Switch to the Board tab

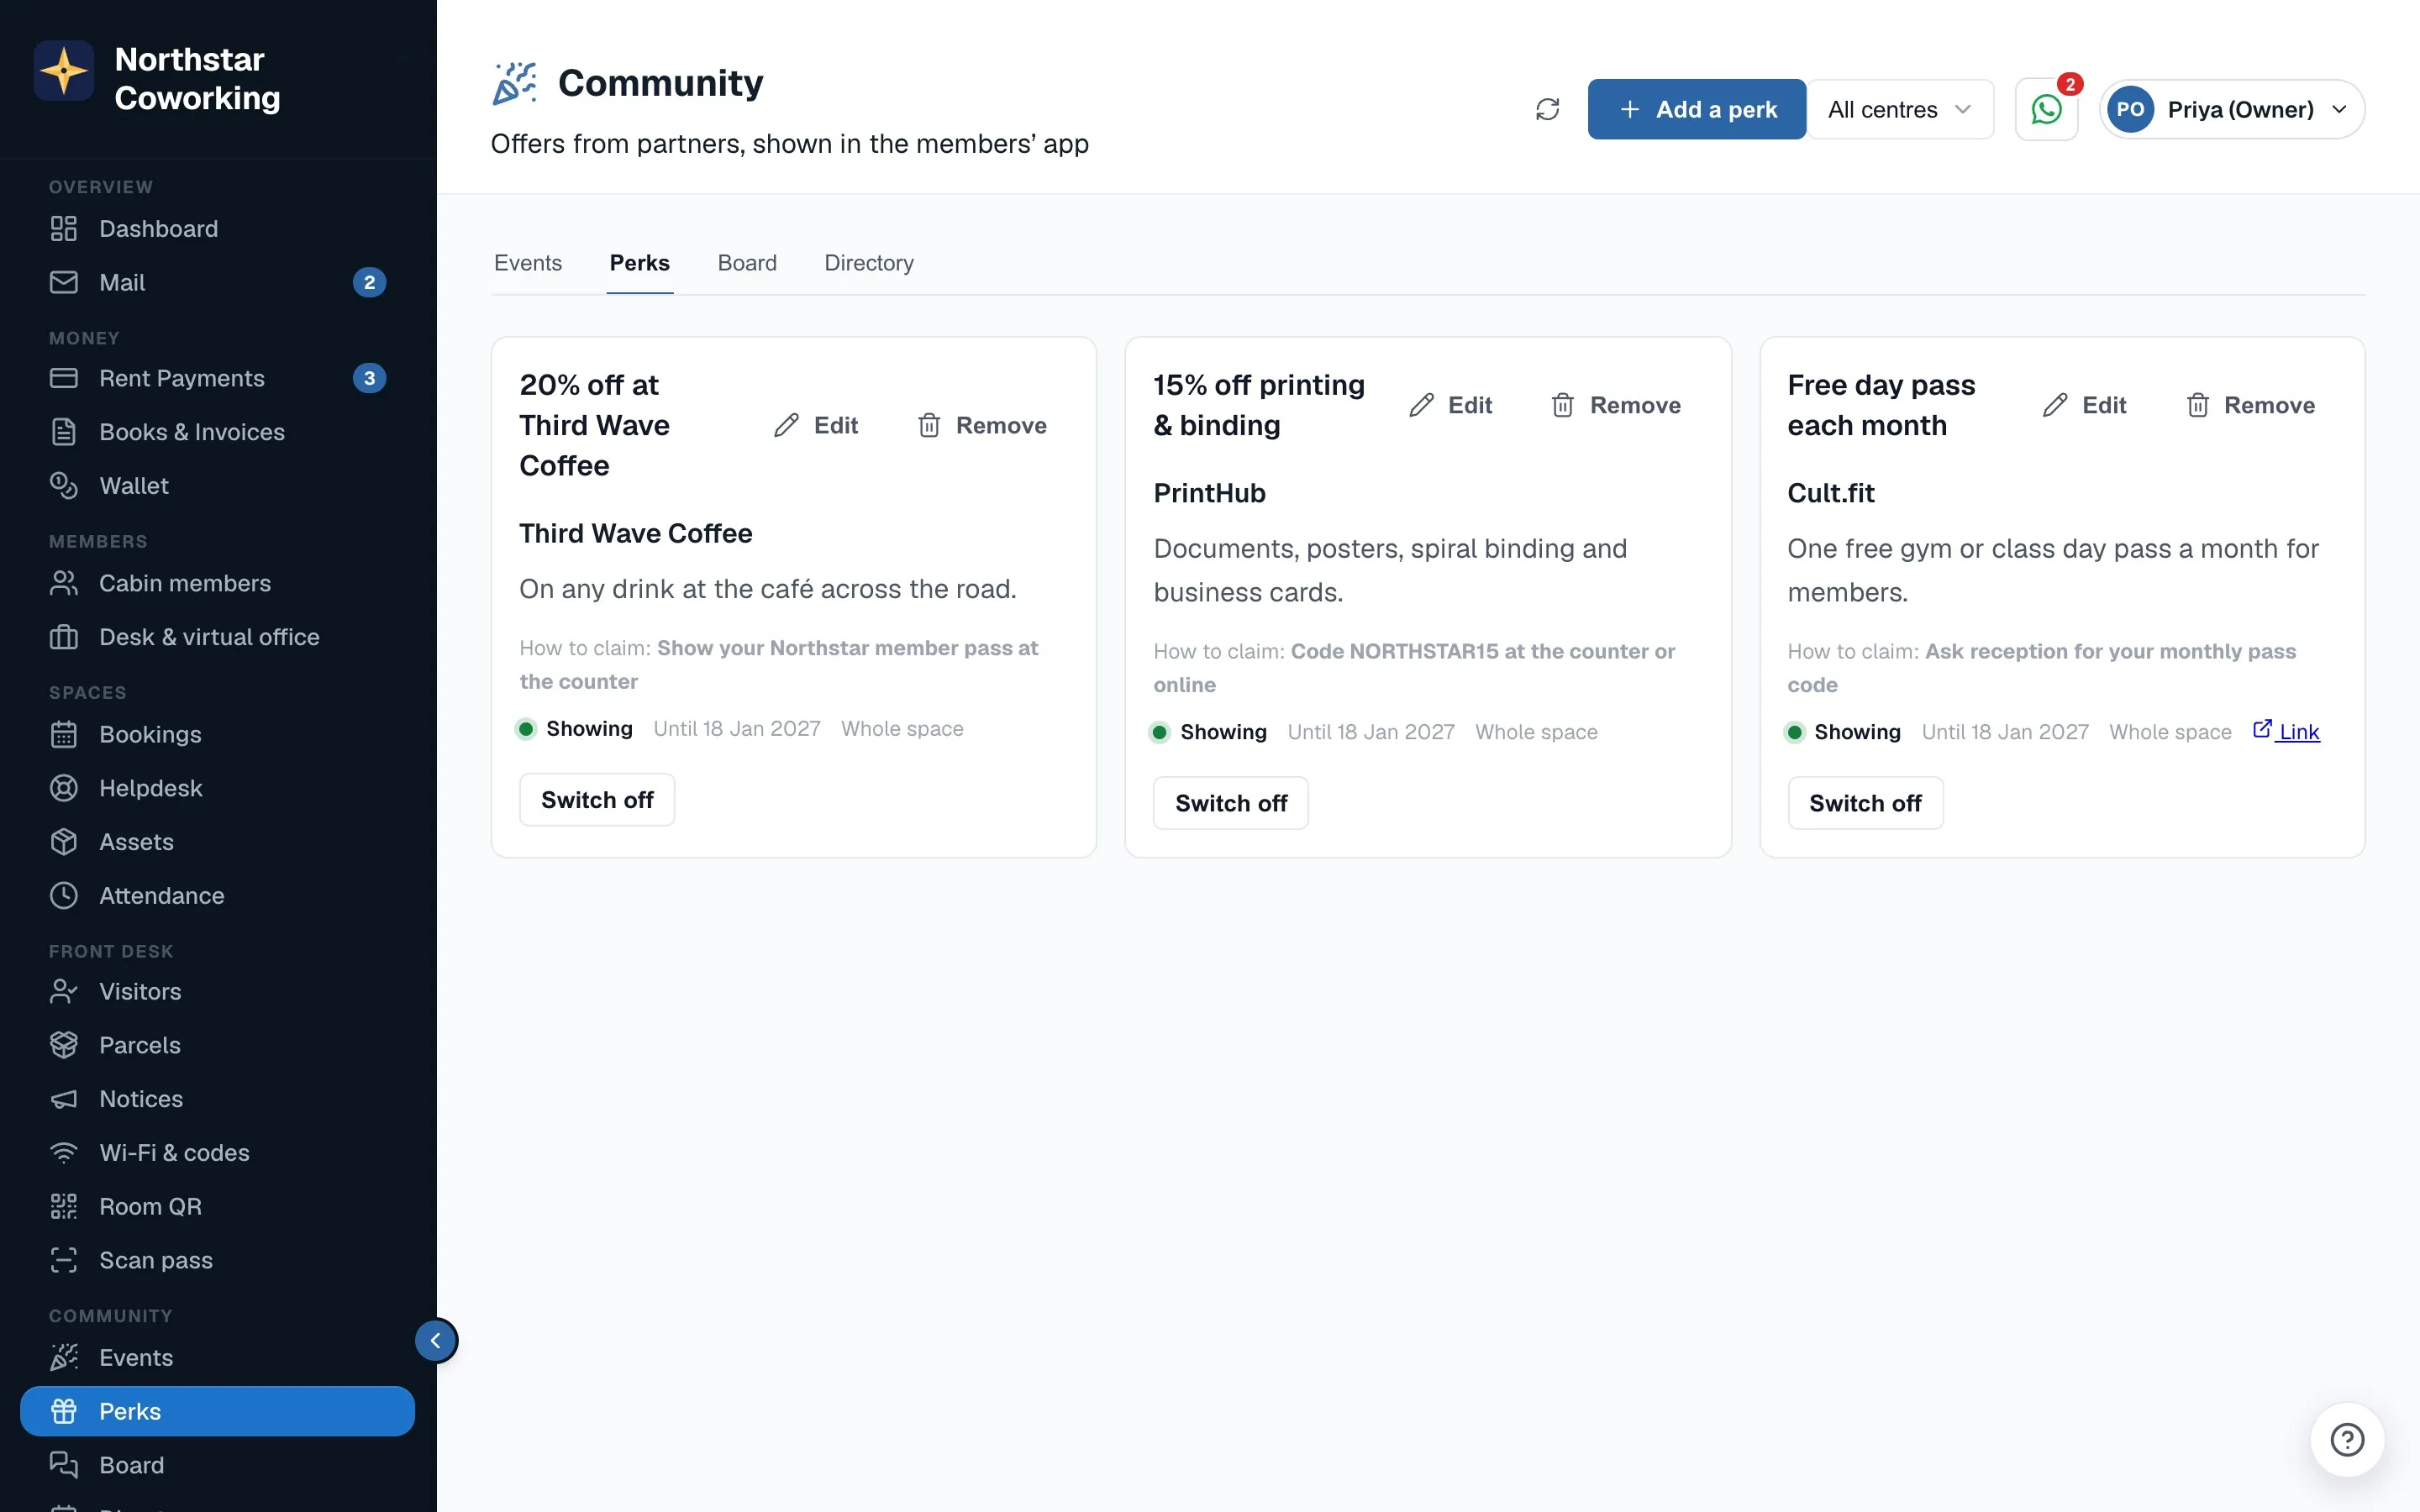tap(747, 263)
